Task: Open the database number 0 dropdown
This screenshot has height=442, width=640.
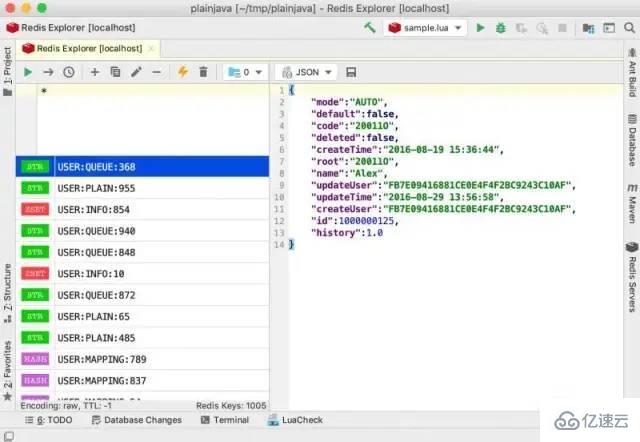Action: click(245, 72)
